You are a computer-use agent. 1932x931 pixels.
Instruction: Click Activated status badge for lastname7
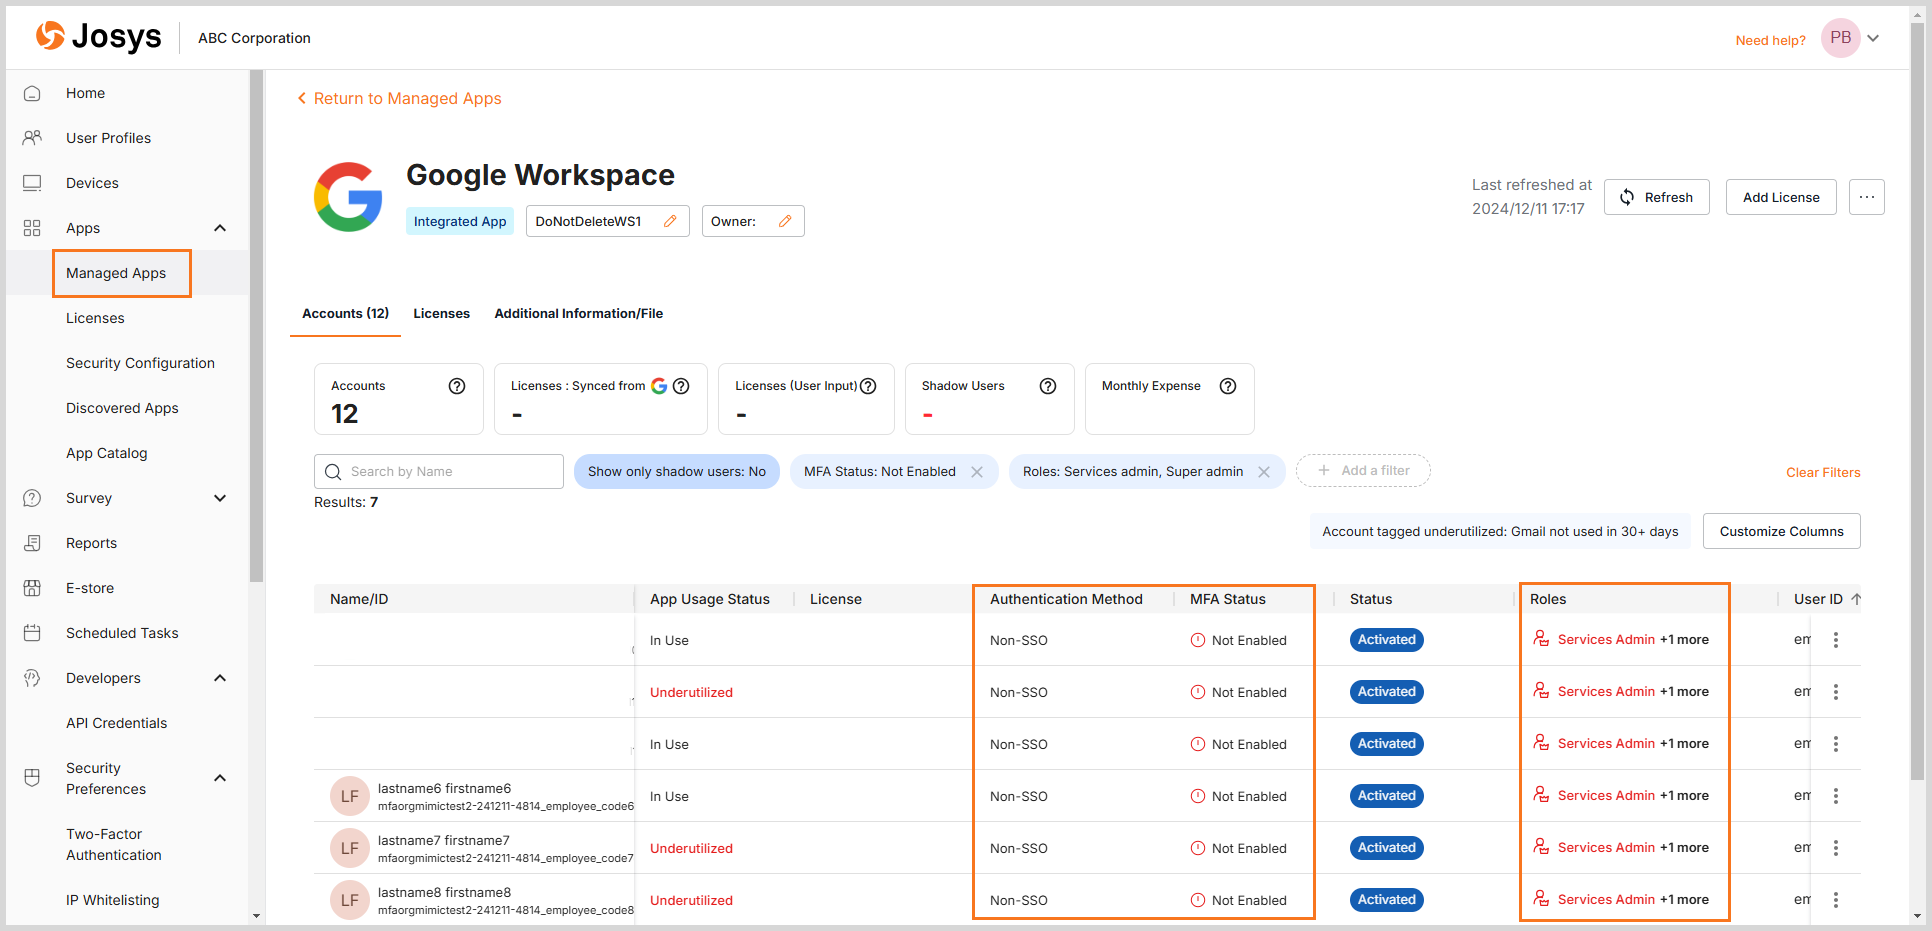click(x=1386, y=847)
